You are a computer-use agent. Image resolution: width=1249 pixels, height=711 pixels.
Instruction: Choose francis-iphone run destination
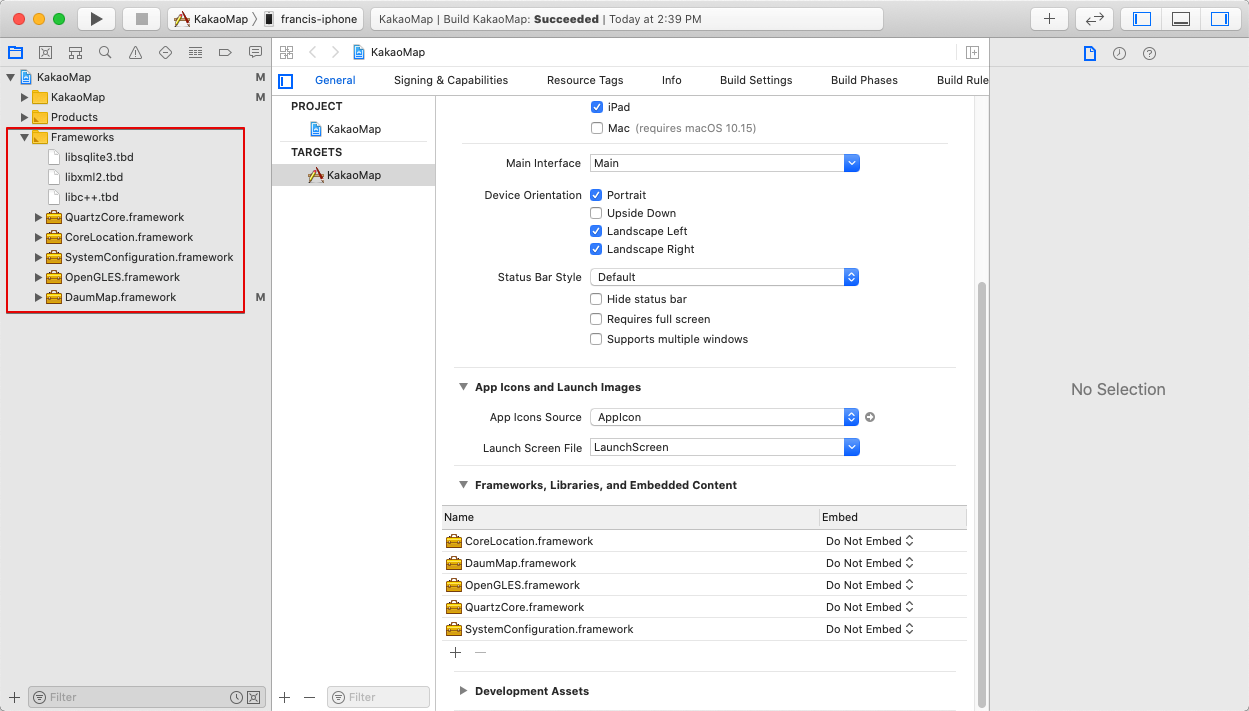point(311,19)
